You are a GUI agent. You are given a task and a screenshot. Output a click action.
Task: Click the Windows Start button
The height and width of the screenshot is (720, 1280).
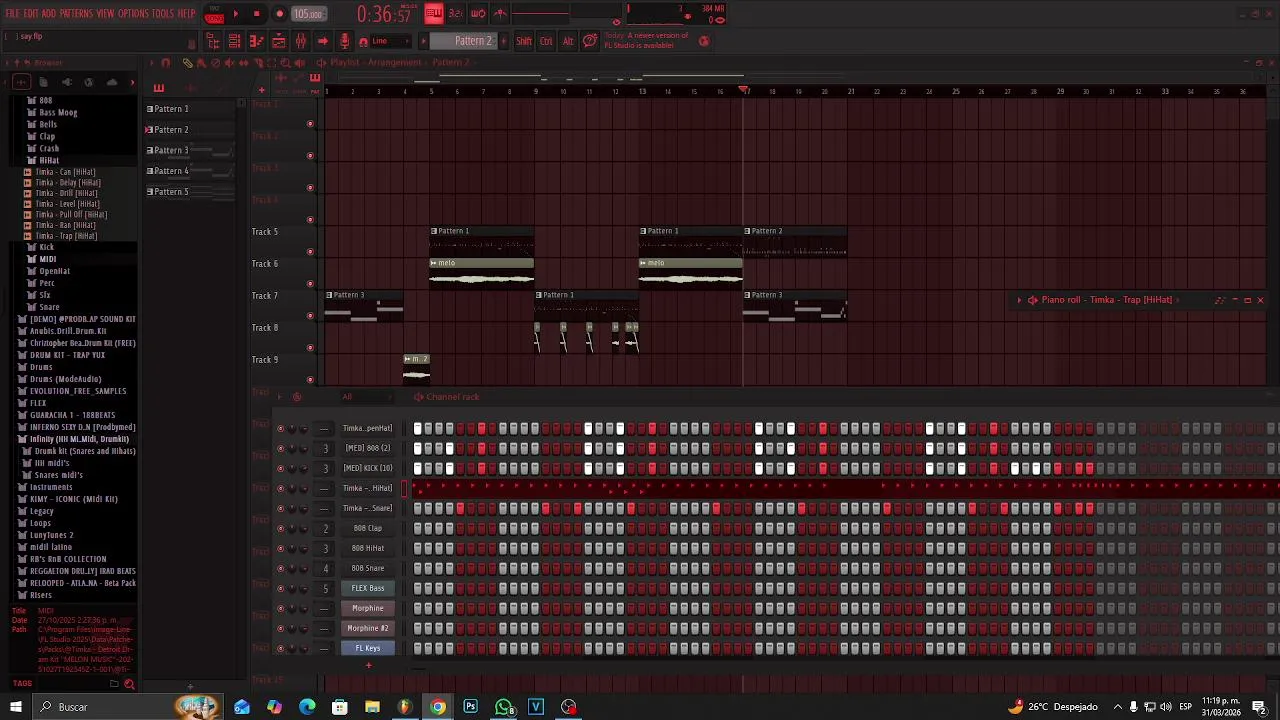[16, 707]
